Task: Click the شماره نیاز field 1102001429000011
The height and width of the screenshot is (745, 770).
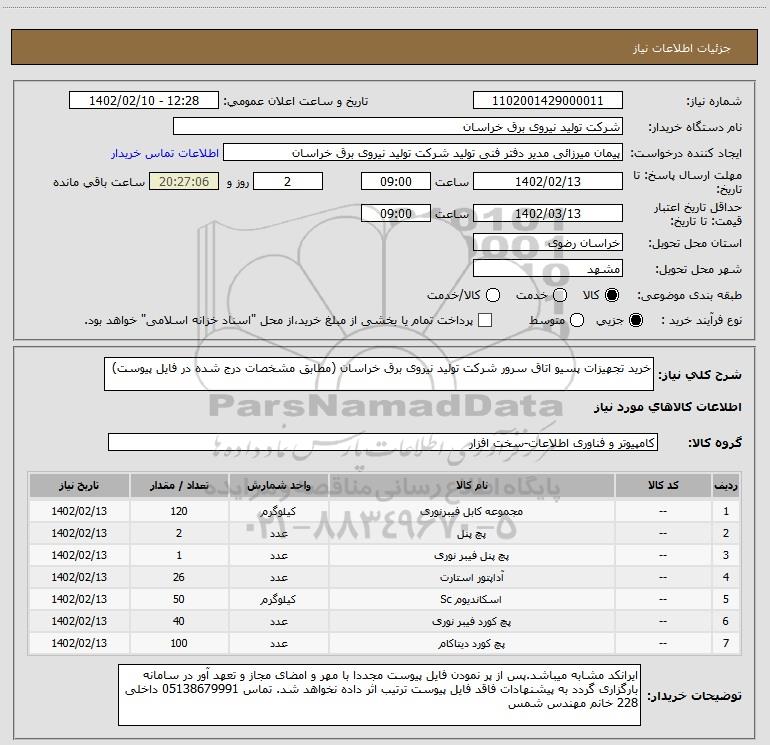Action: 548,101
